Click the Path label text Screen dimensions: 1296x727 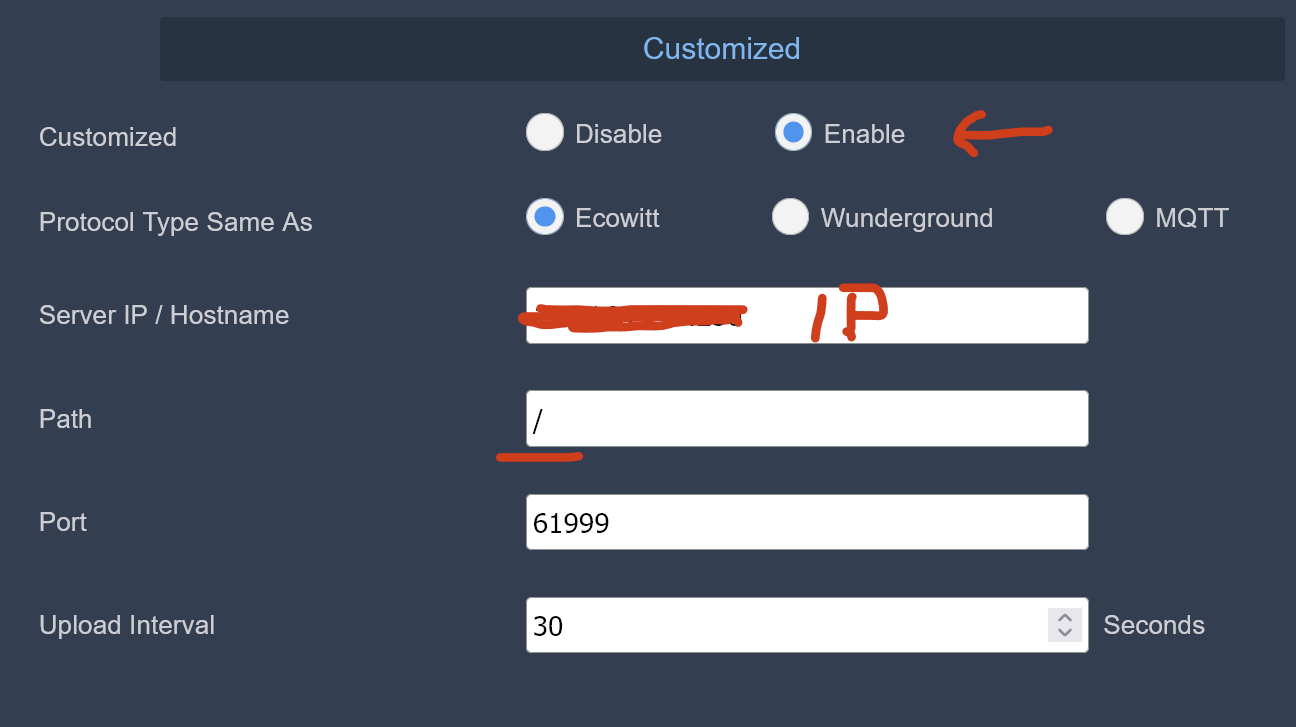(65, 419)
